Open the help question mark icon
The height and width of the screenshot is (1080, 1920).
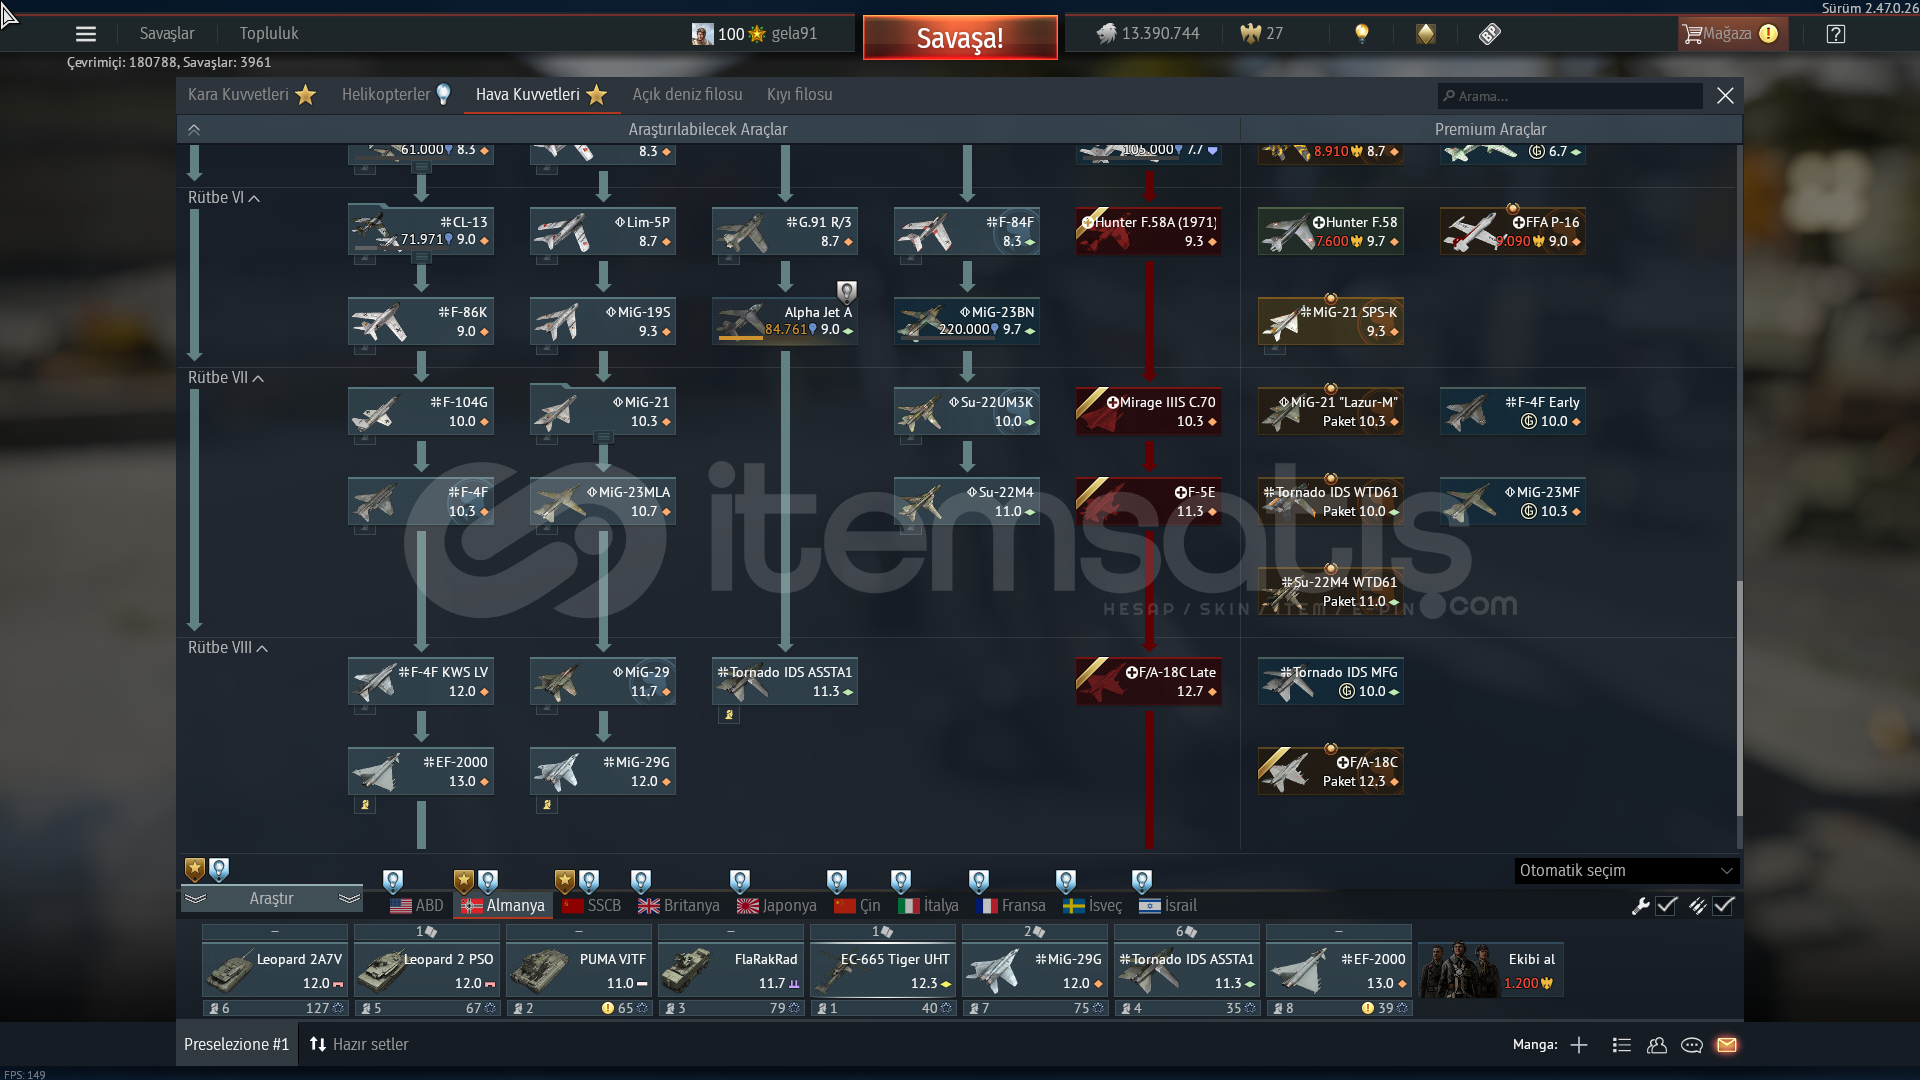pos(1835,34)
